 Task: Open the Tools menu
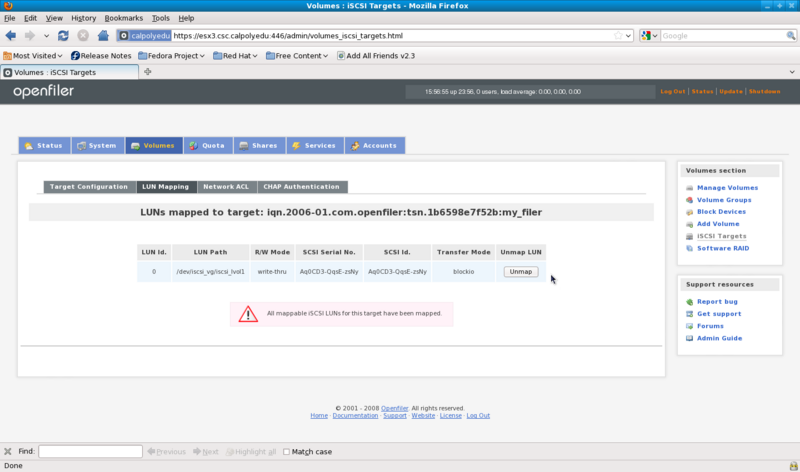point(161,18)
